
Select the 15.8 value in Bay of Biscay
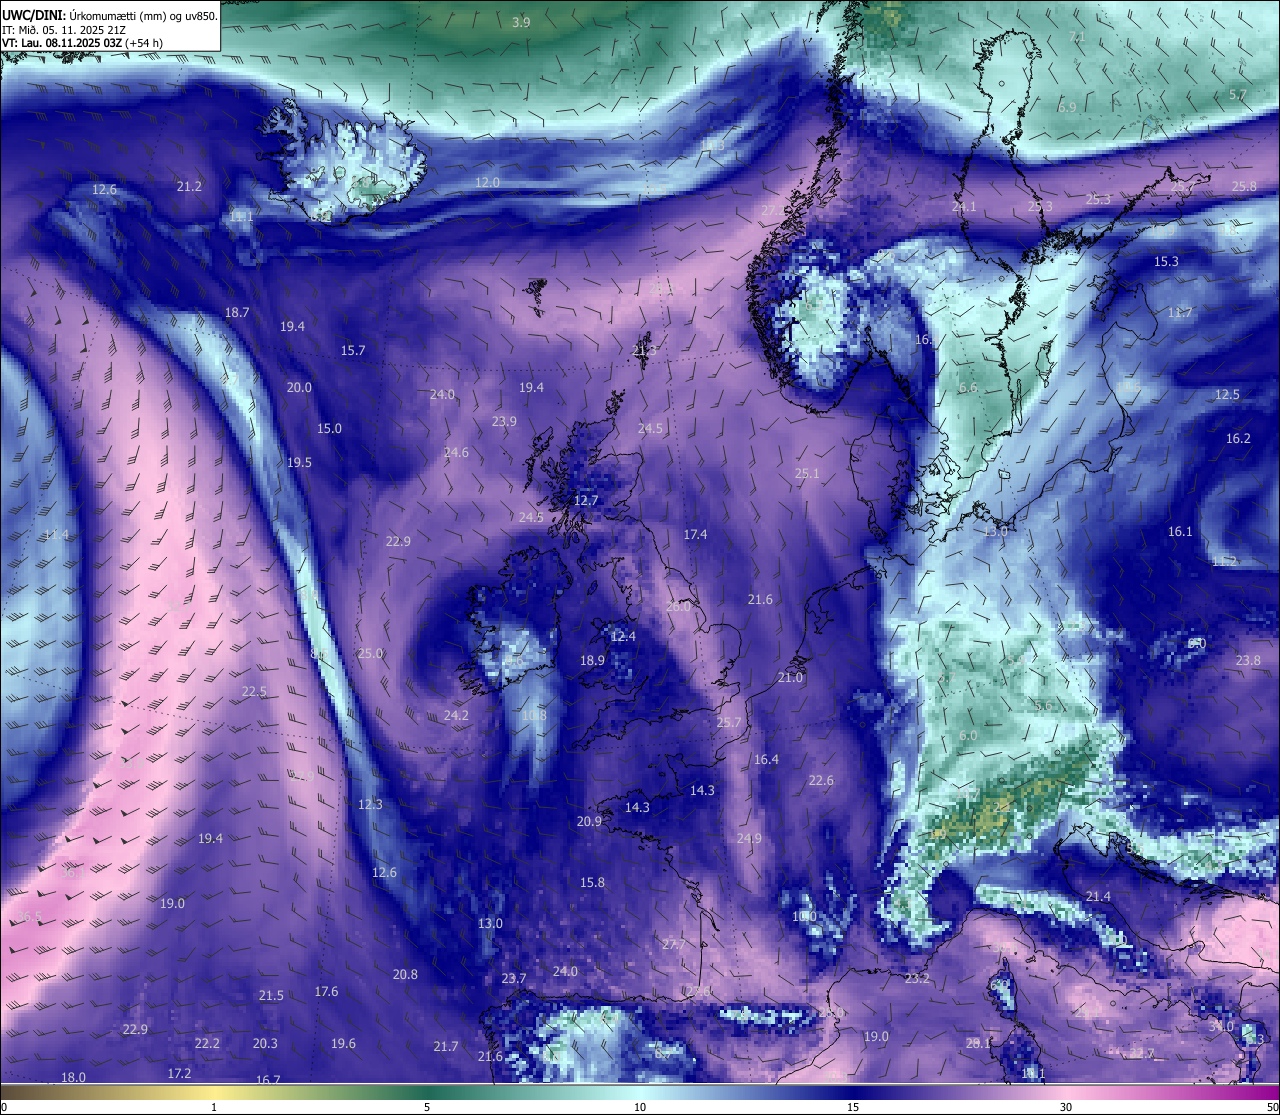(x=592, y=882)
